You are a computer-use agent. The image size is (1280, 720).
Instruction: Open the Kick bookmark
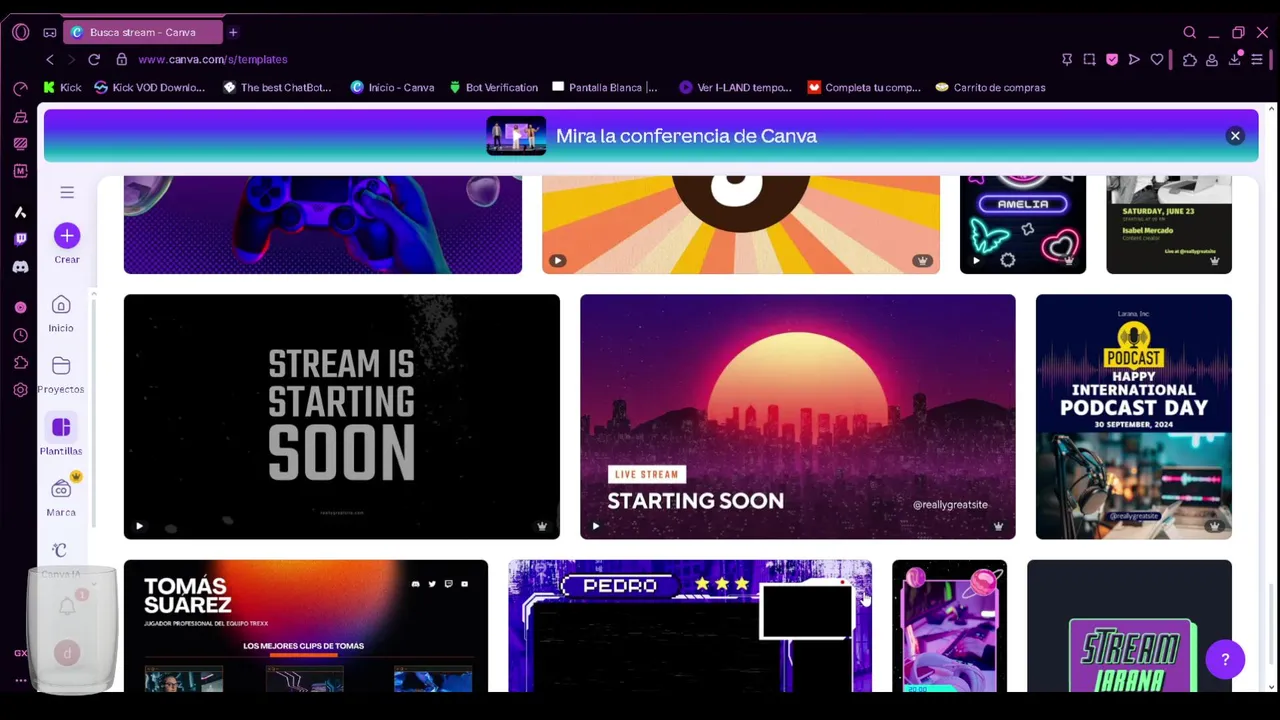point(62,87)
